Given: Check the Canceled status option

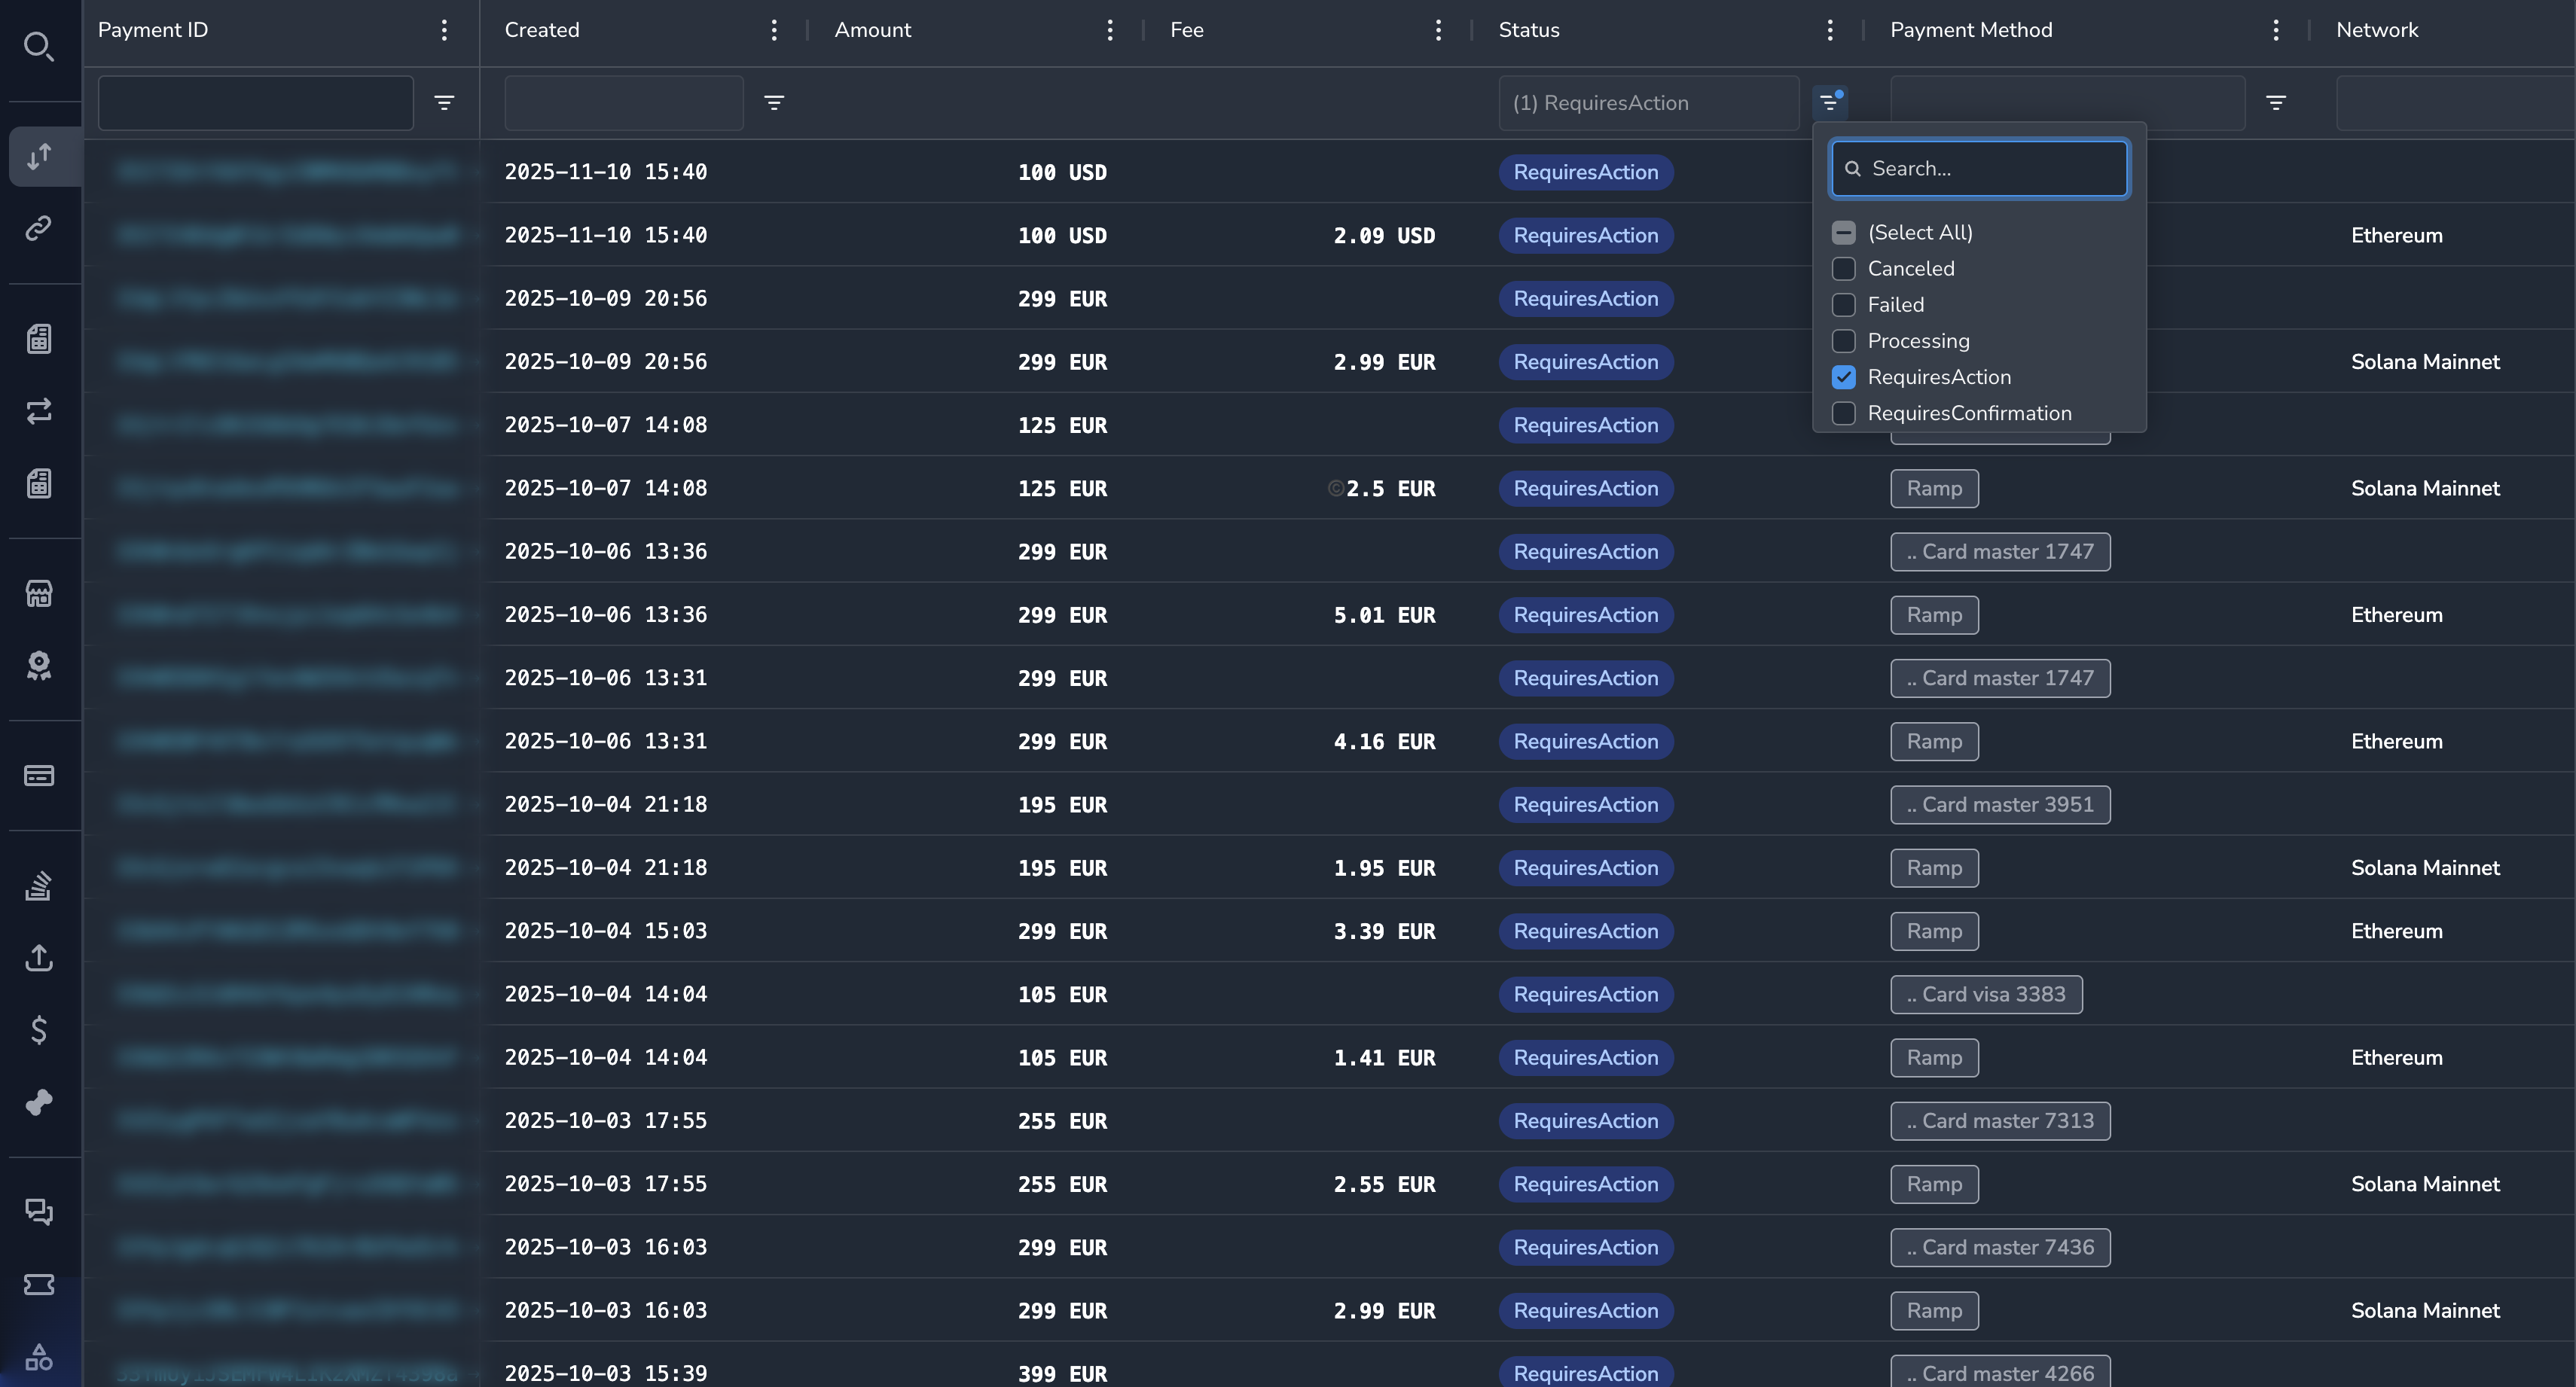Looking at the screenshot, I should (1844, 268).
